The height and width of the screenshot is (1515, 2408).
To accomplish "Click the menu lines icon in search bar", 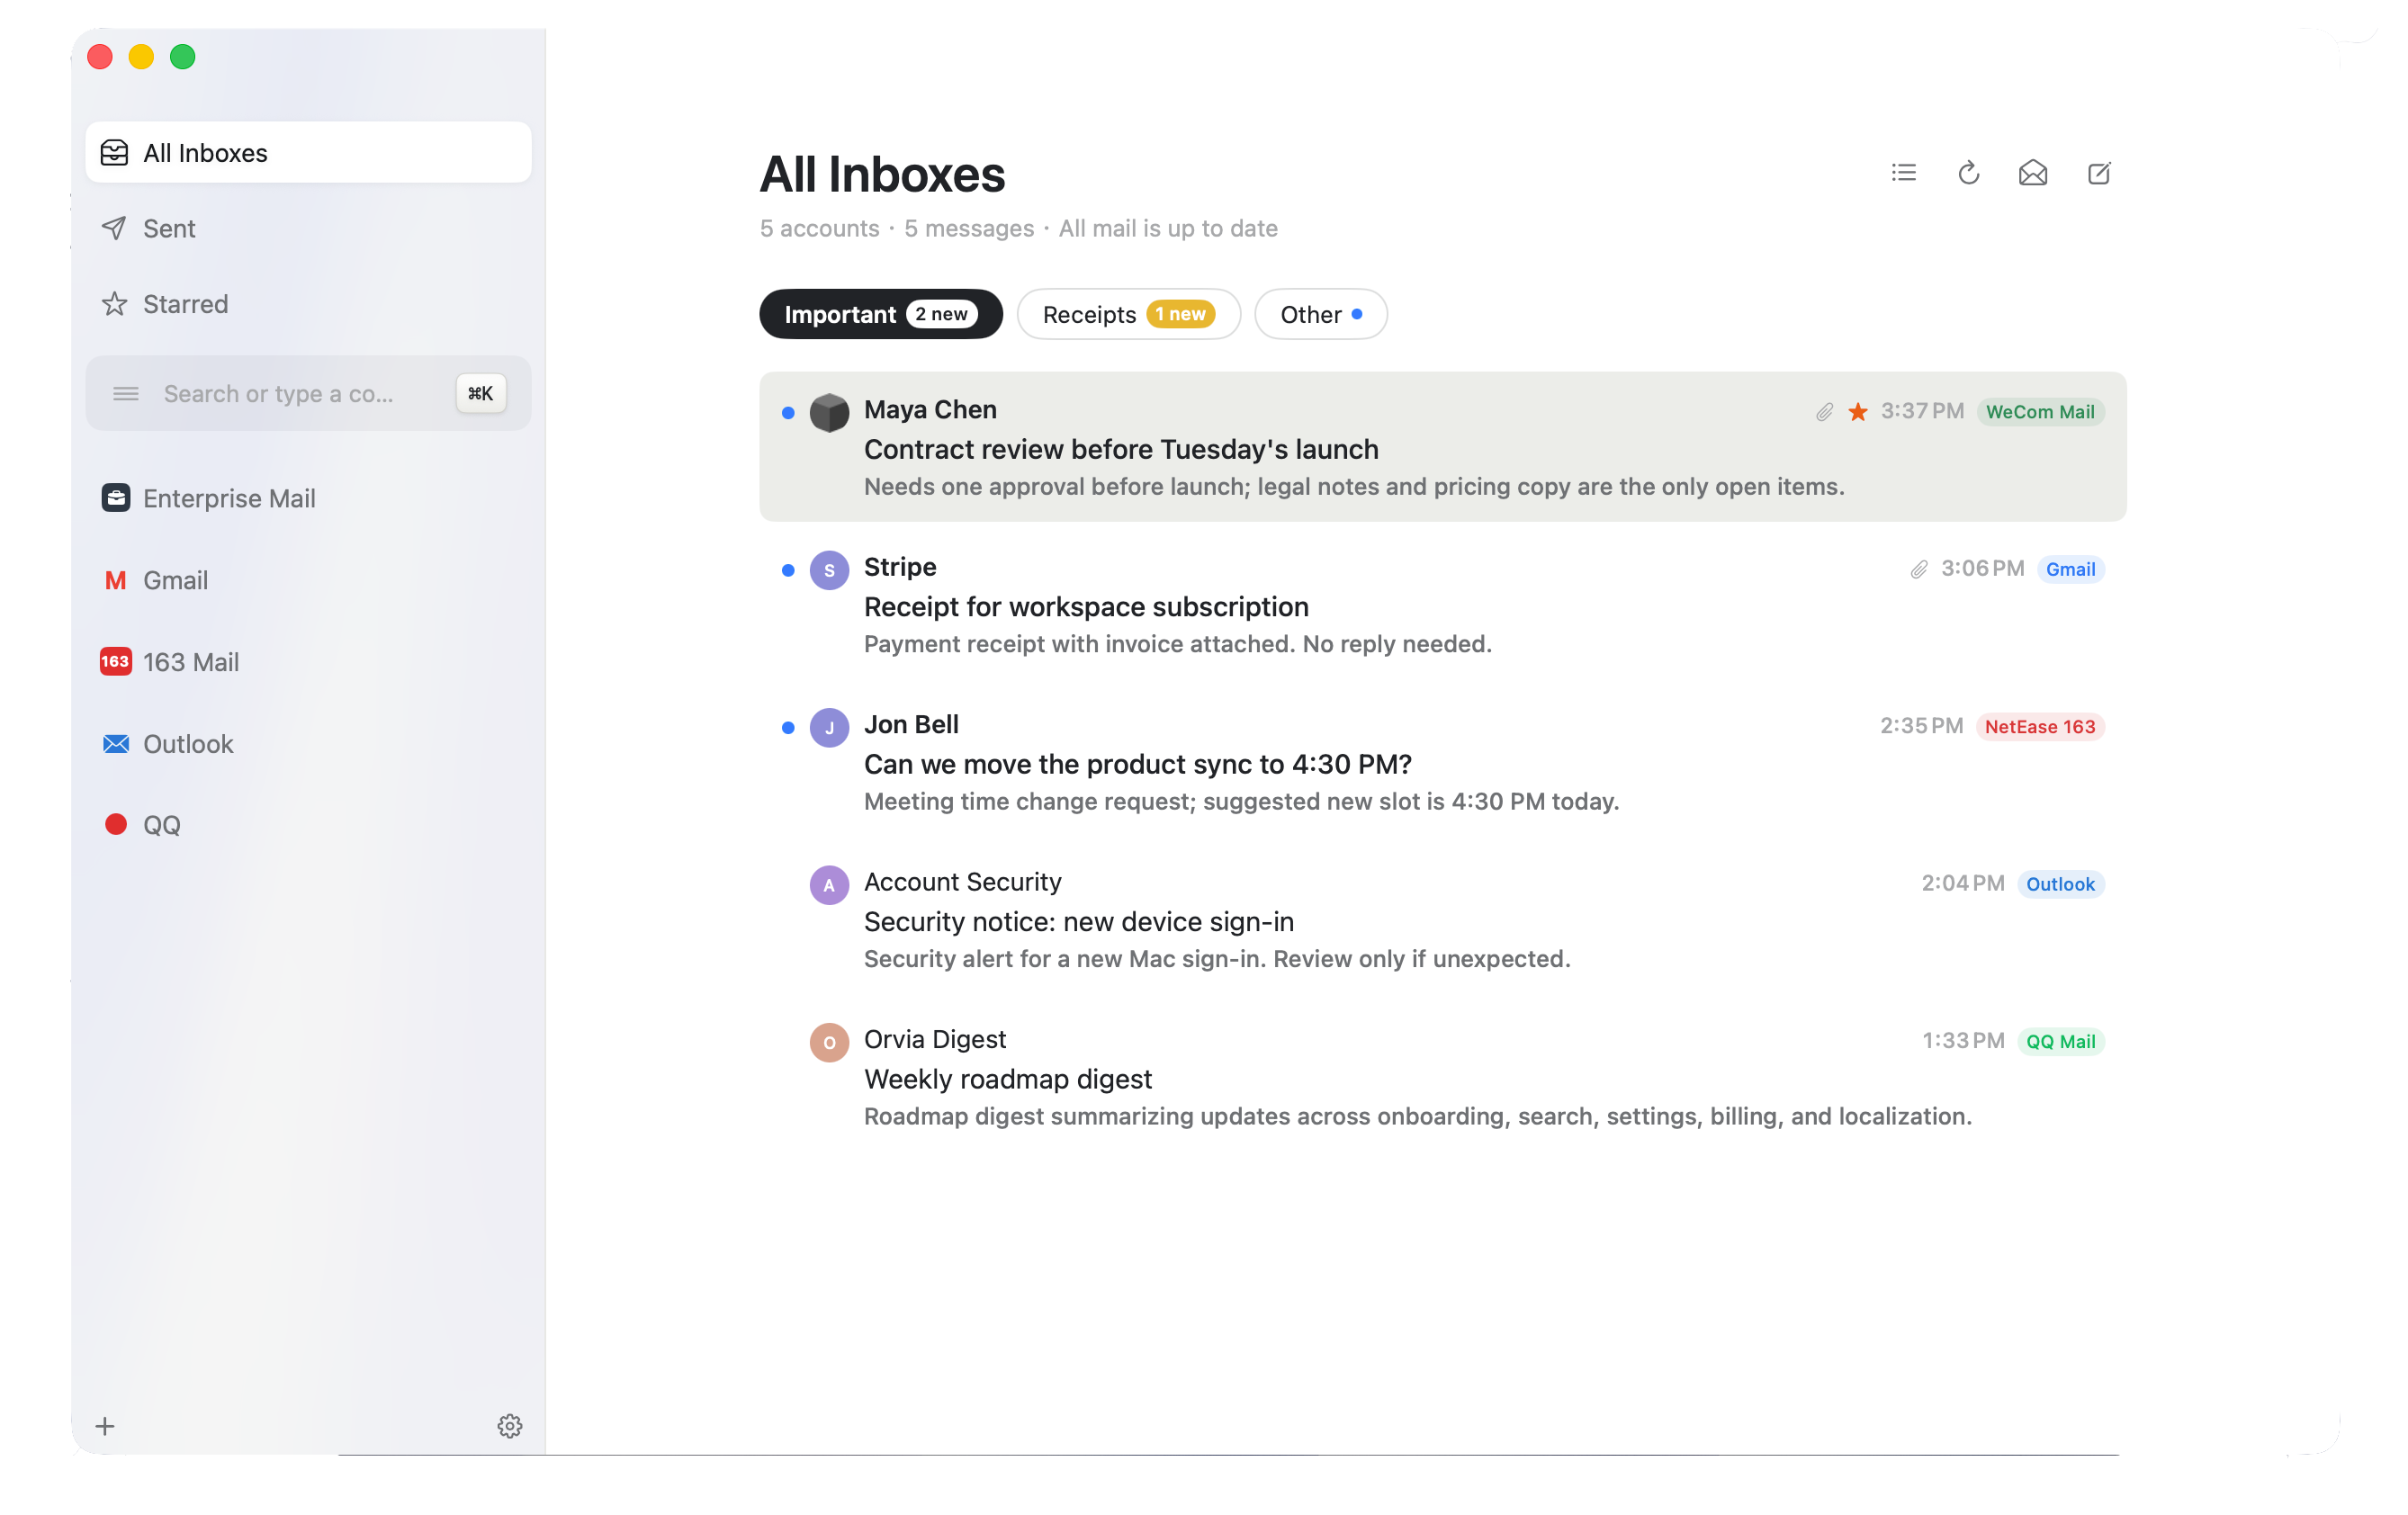I will [126, 394].
